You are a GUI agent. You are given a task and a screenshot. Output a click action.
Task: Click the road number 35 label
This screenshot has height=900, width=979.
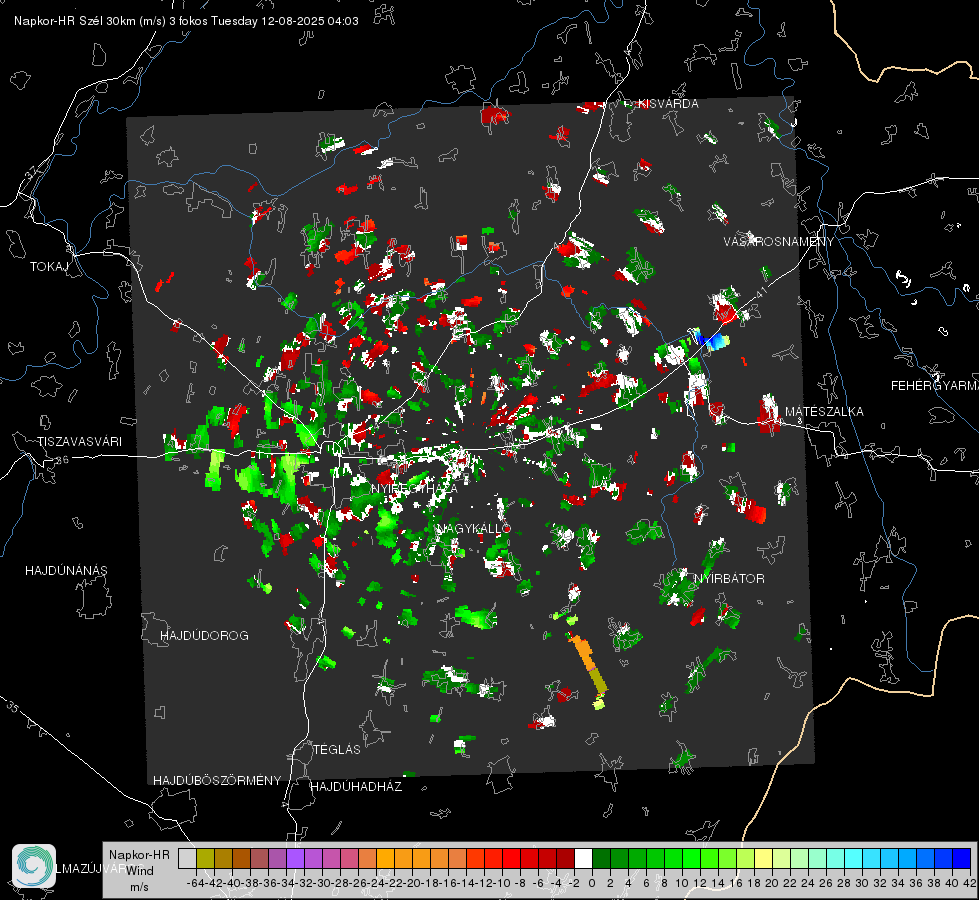pos(14,708)
